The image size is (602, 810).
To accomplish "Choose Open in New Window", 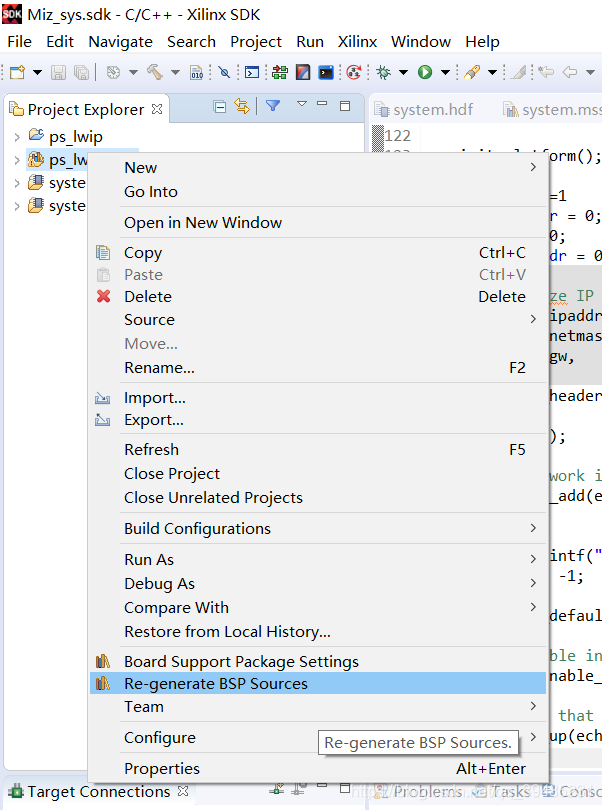I will tap(318, 223).
